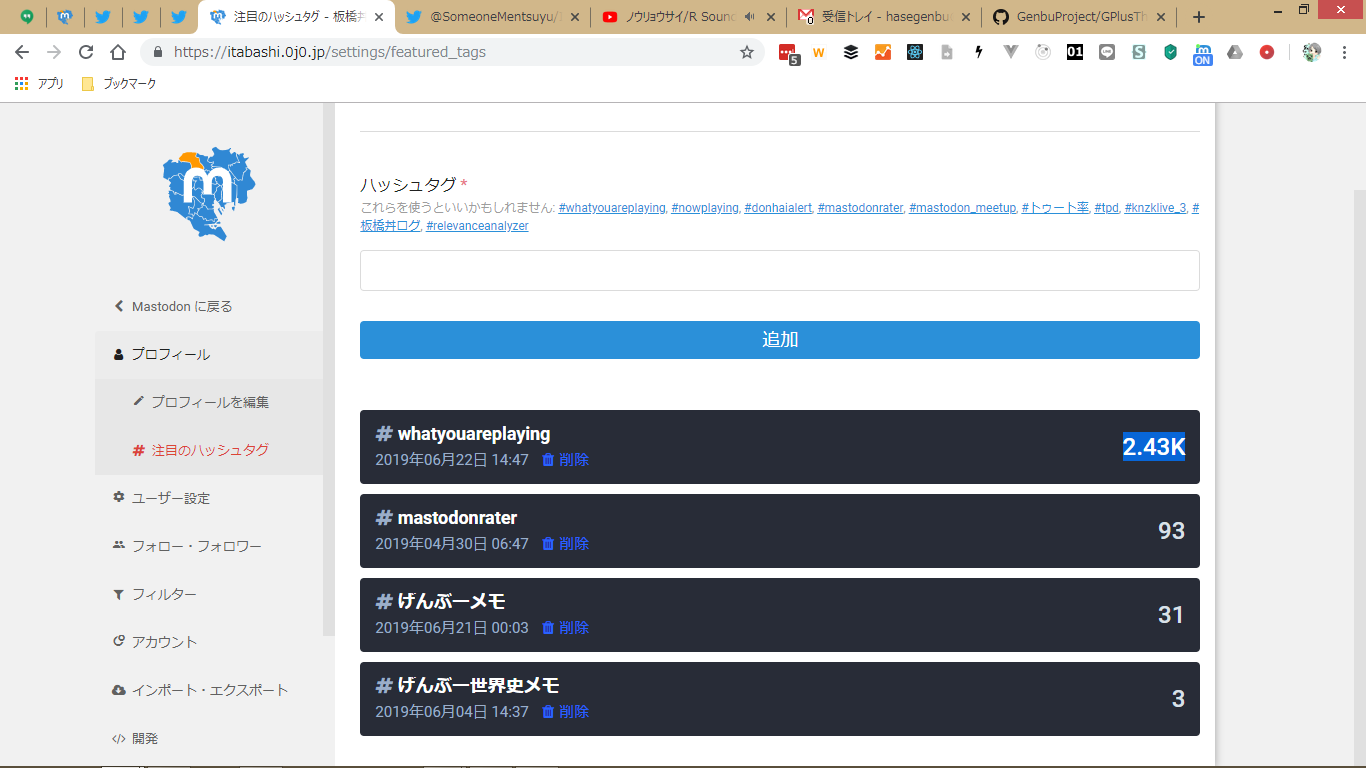Switch to the Gmail inbox tab
The width and height of the screenshot is (1366, 768).
[x=882, y=17]
